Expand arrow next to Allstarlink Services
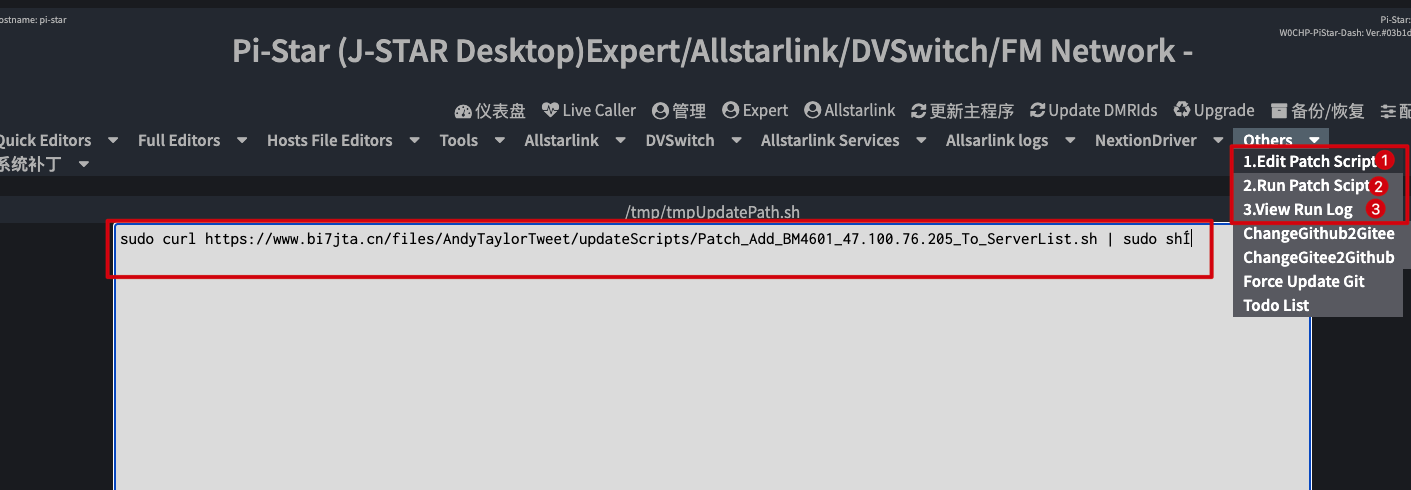The image size is (1411, 490). point(921,140)
